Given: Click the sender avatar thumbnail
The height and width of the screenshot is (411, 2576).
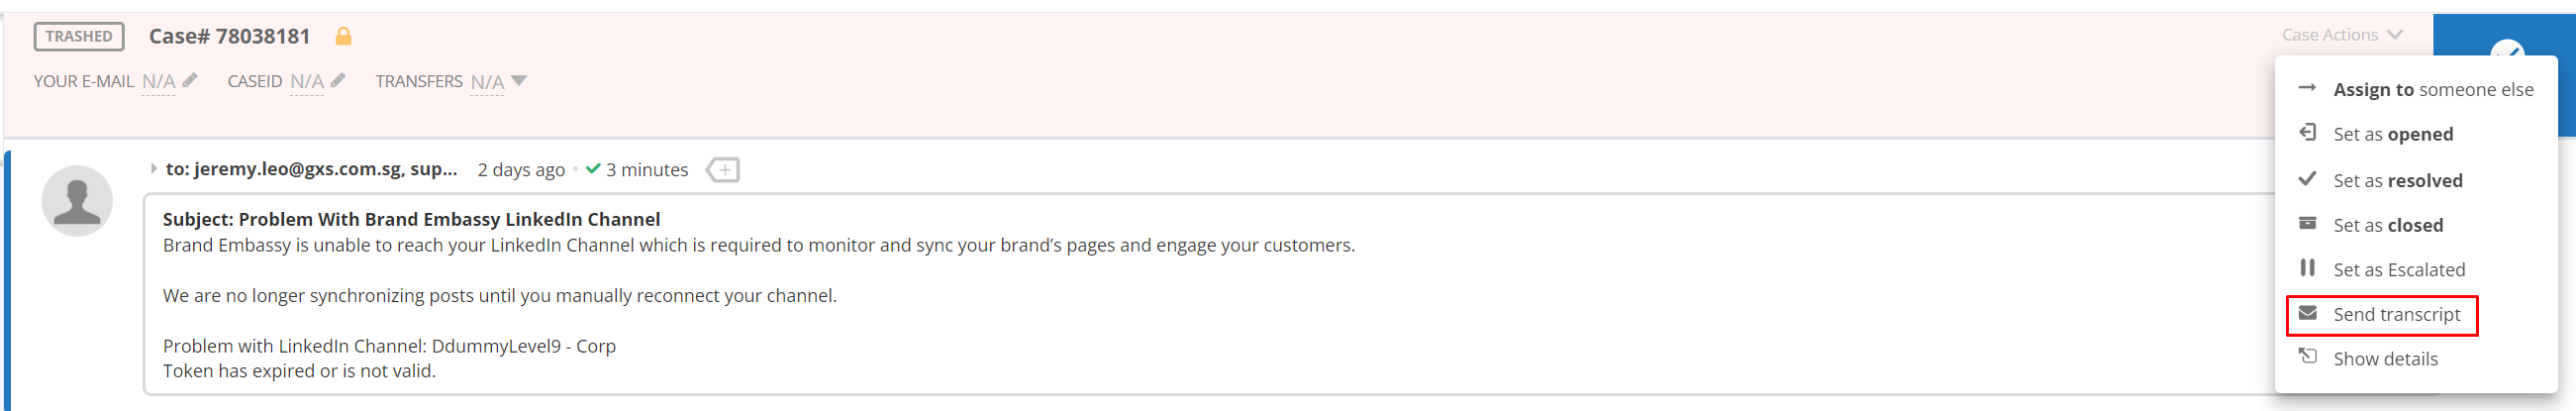Looking at the screenshot, I should [x=77, y=201].
